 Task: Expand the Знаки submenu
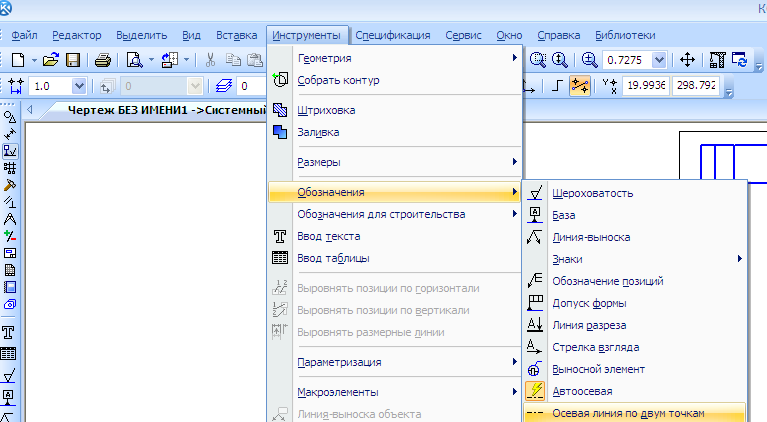point(635,259)
